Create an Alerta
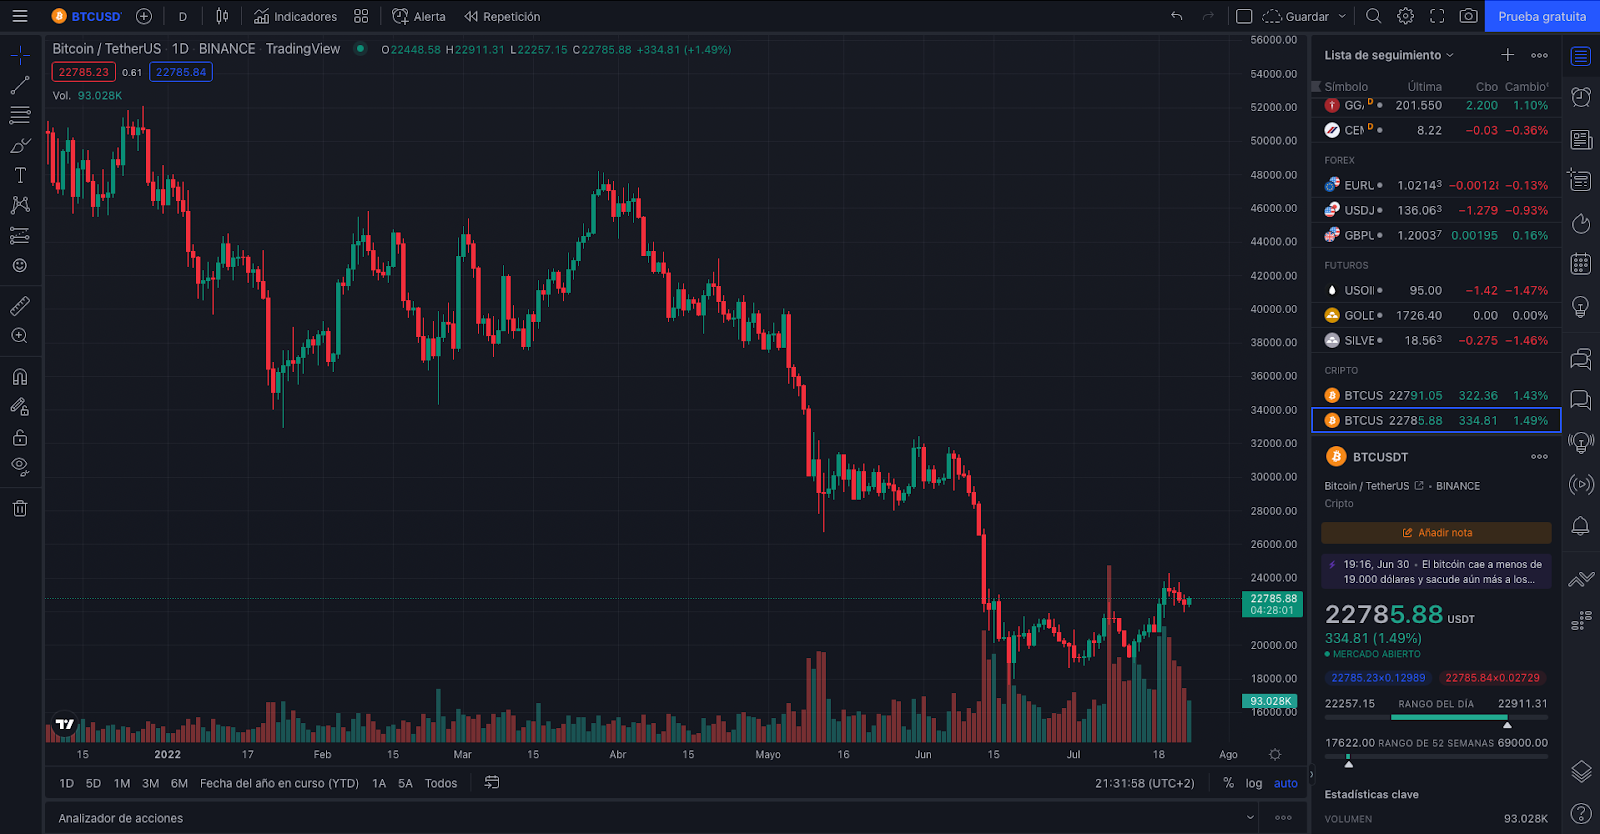The width and height of the screenshot is (1600, 834). coord(419,16)
